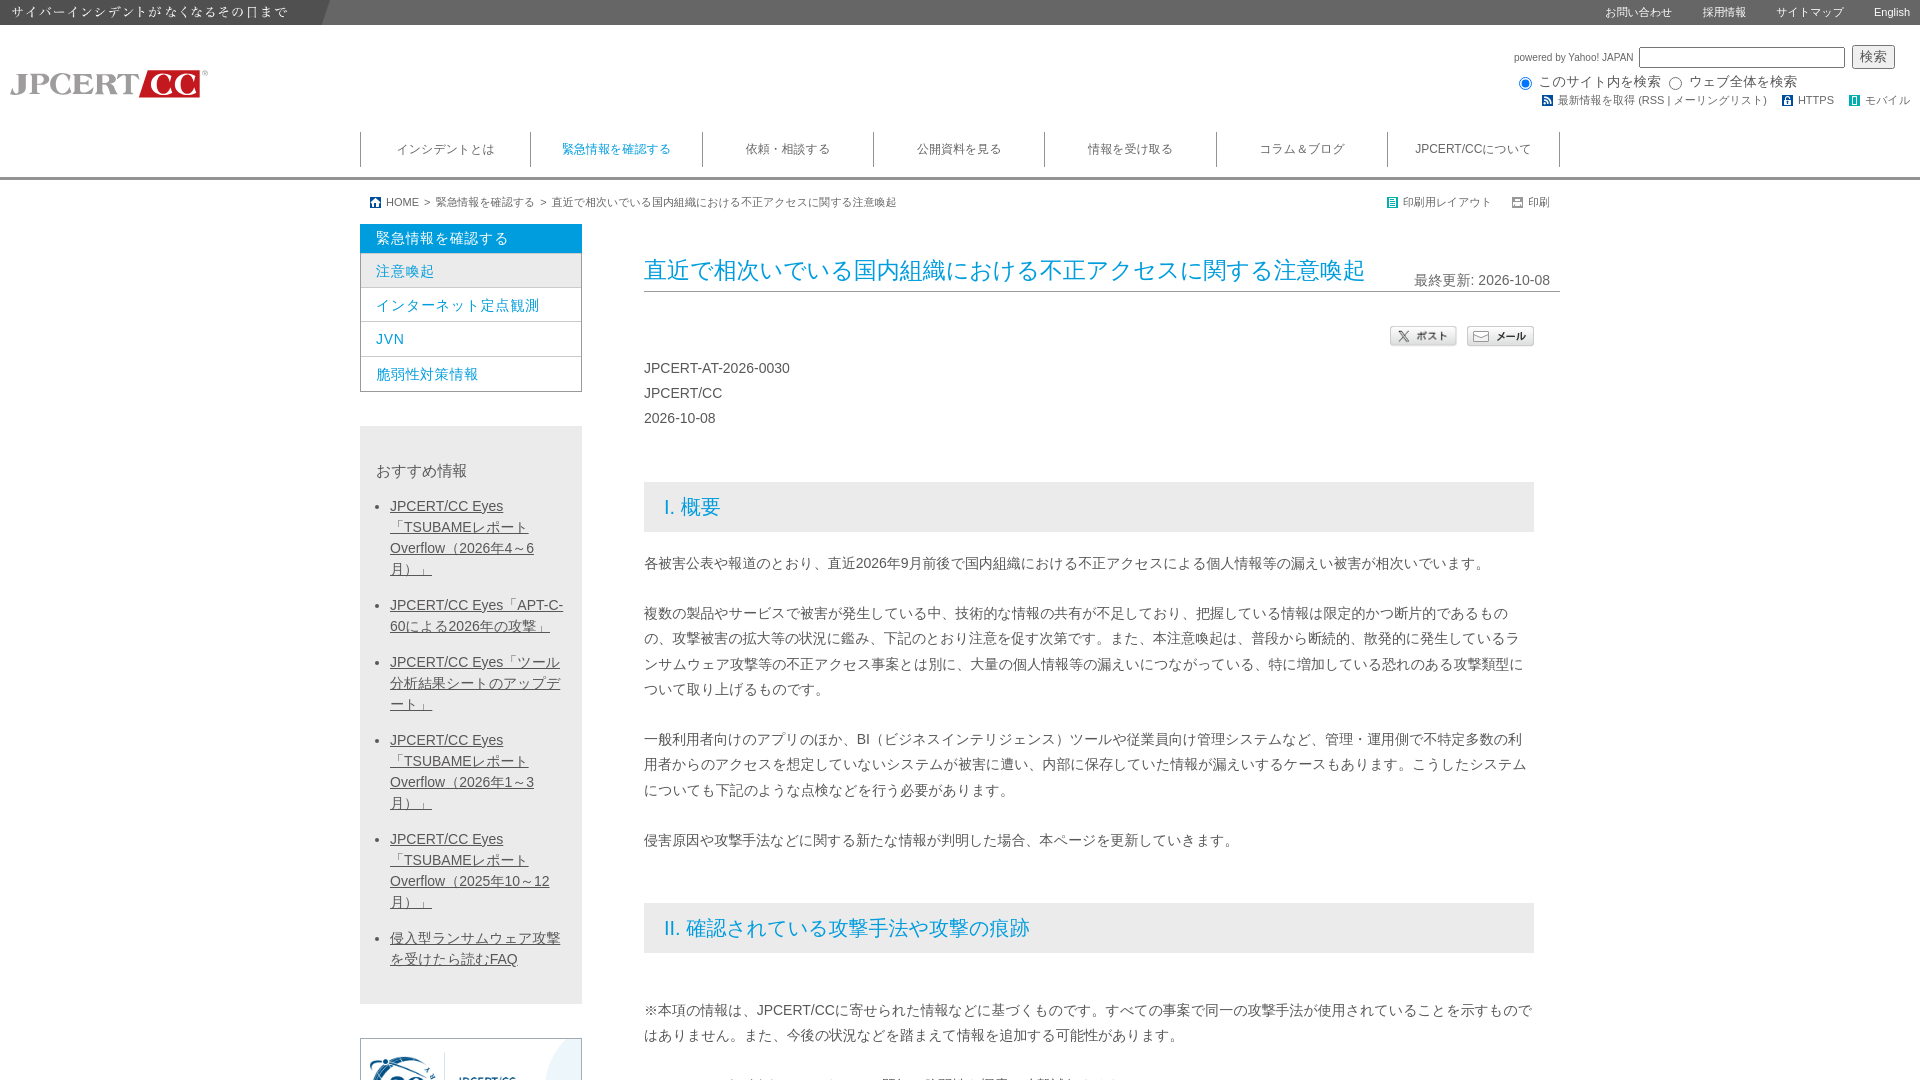Screen dimensions: 1920x1080
Task: Click 緊急情報を確認する breadcrumb link
Action: click(x=485, y=203)
